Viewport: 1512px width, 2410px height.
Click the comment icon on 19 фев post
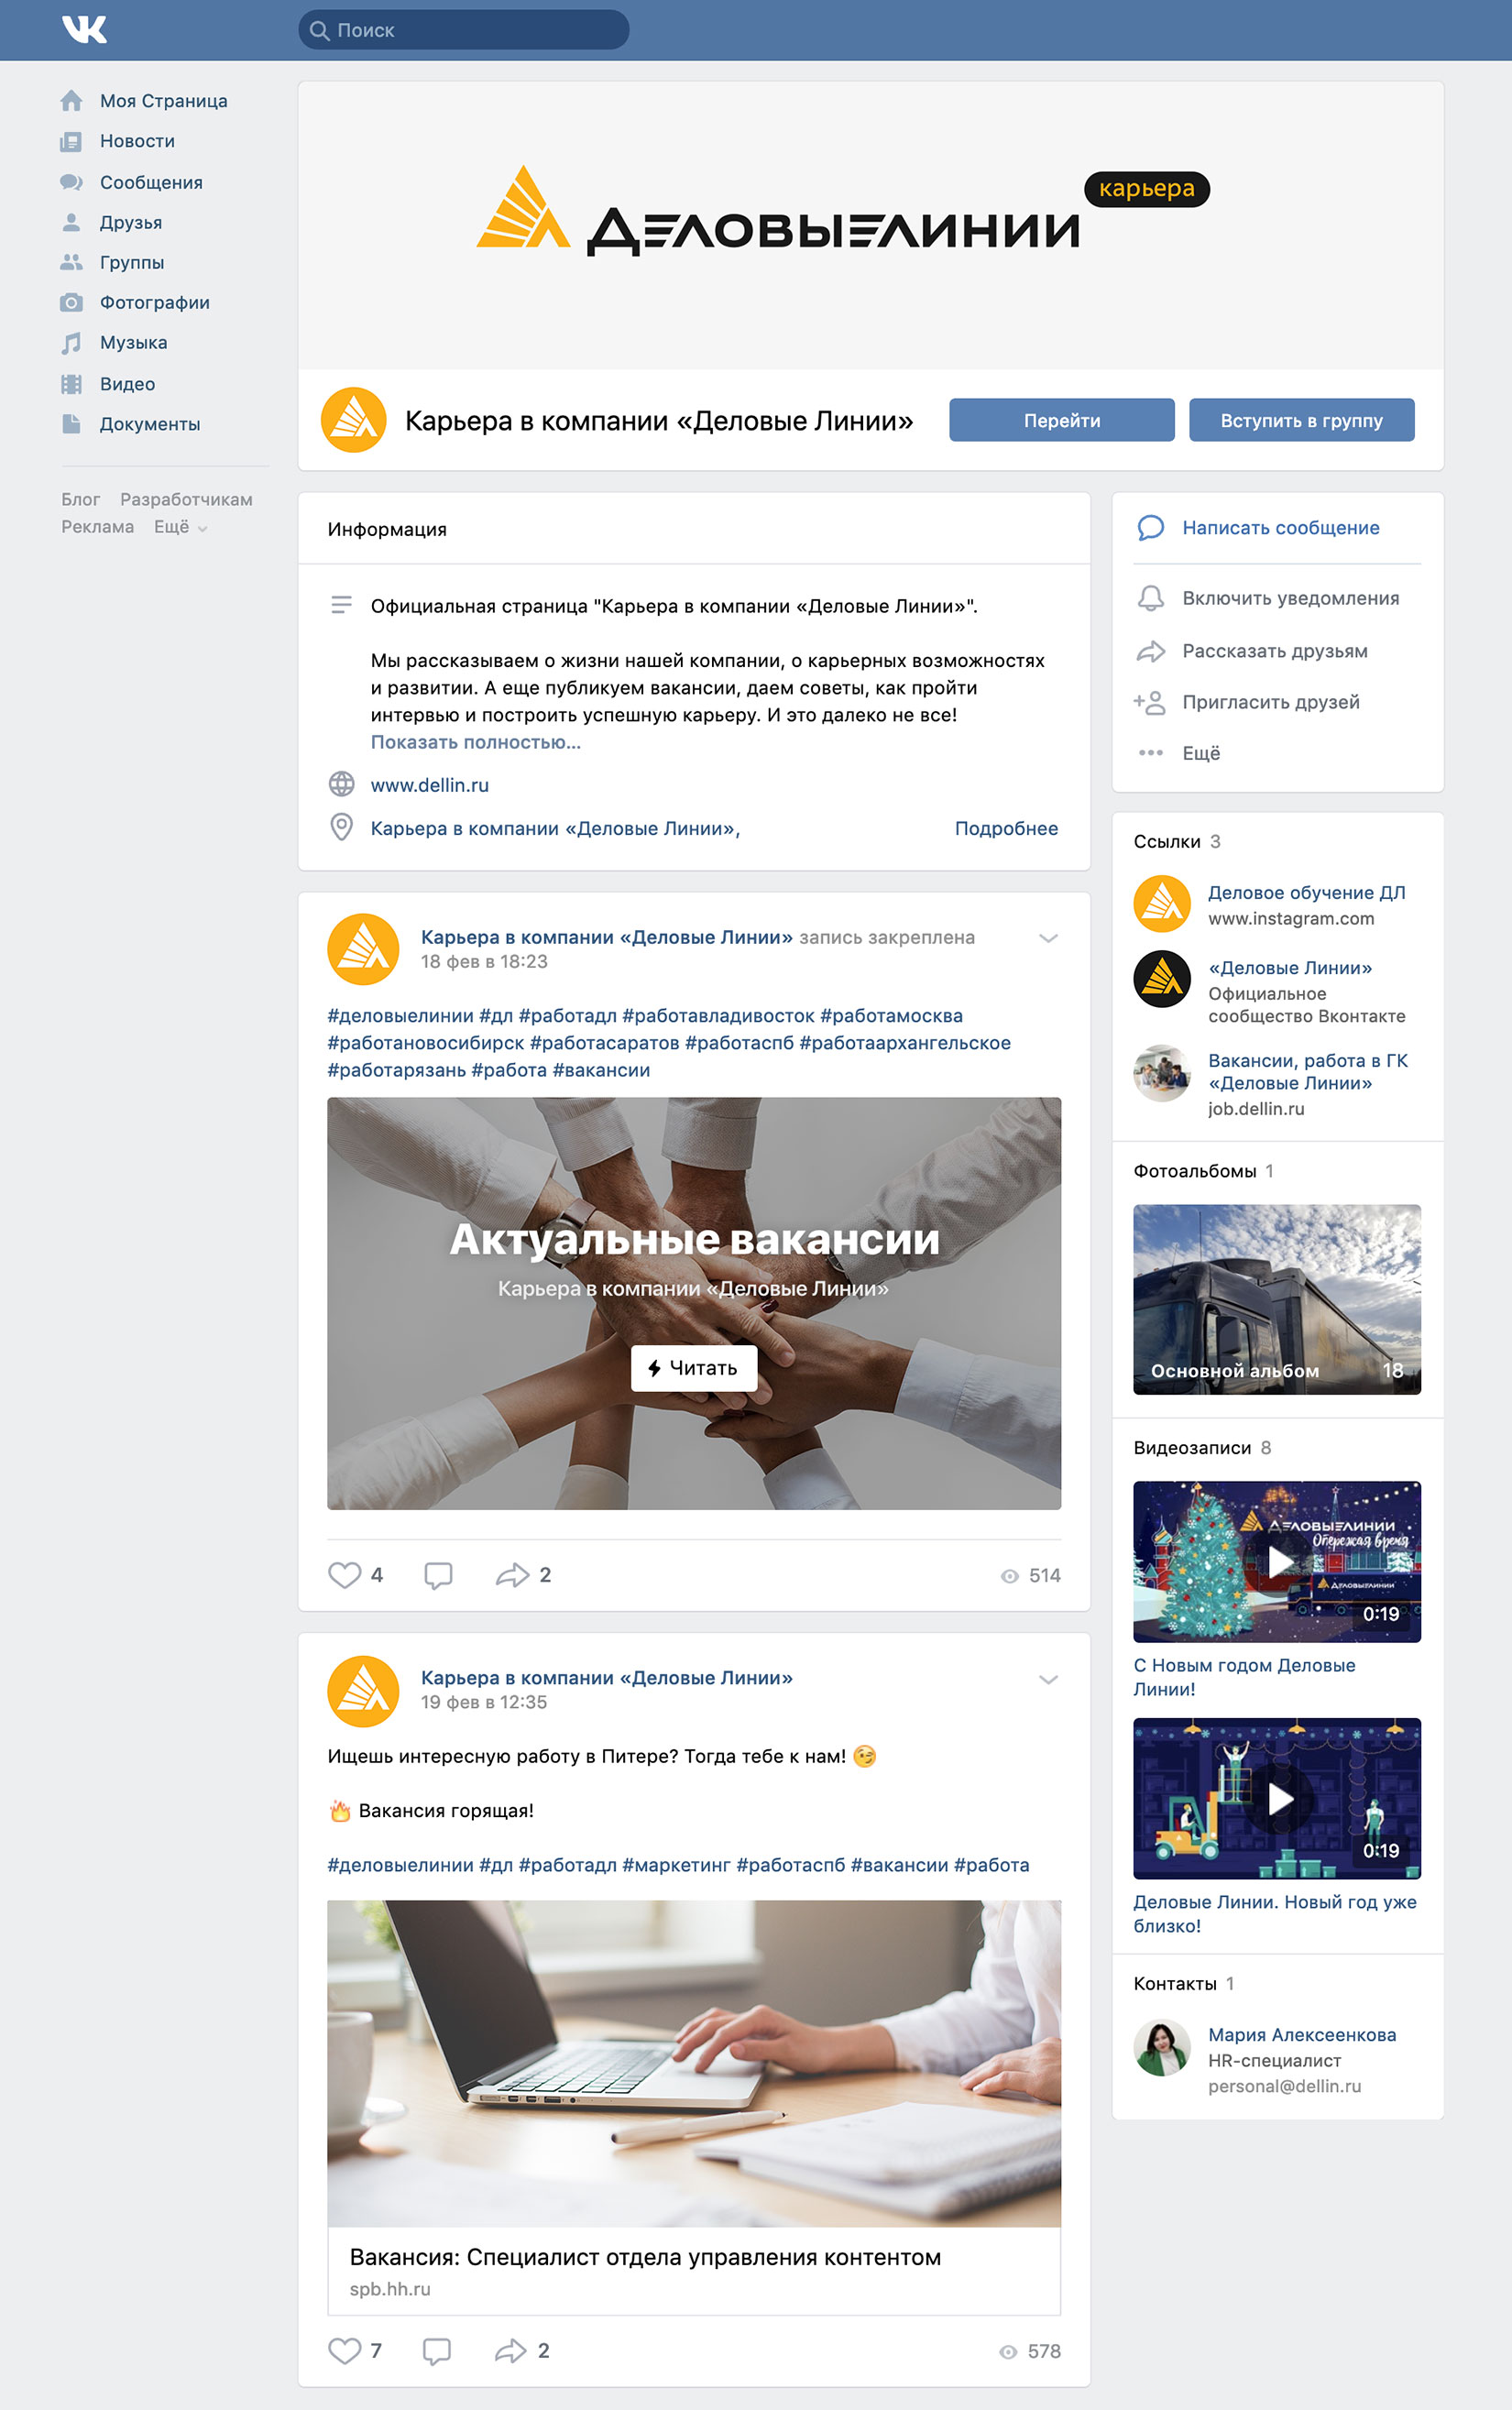[x=437, y=2351]
